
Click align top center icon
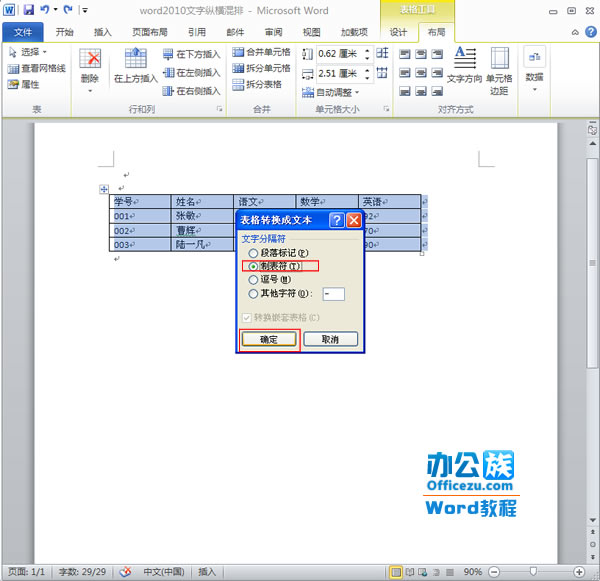coord(421,54)
